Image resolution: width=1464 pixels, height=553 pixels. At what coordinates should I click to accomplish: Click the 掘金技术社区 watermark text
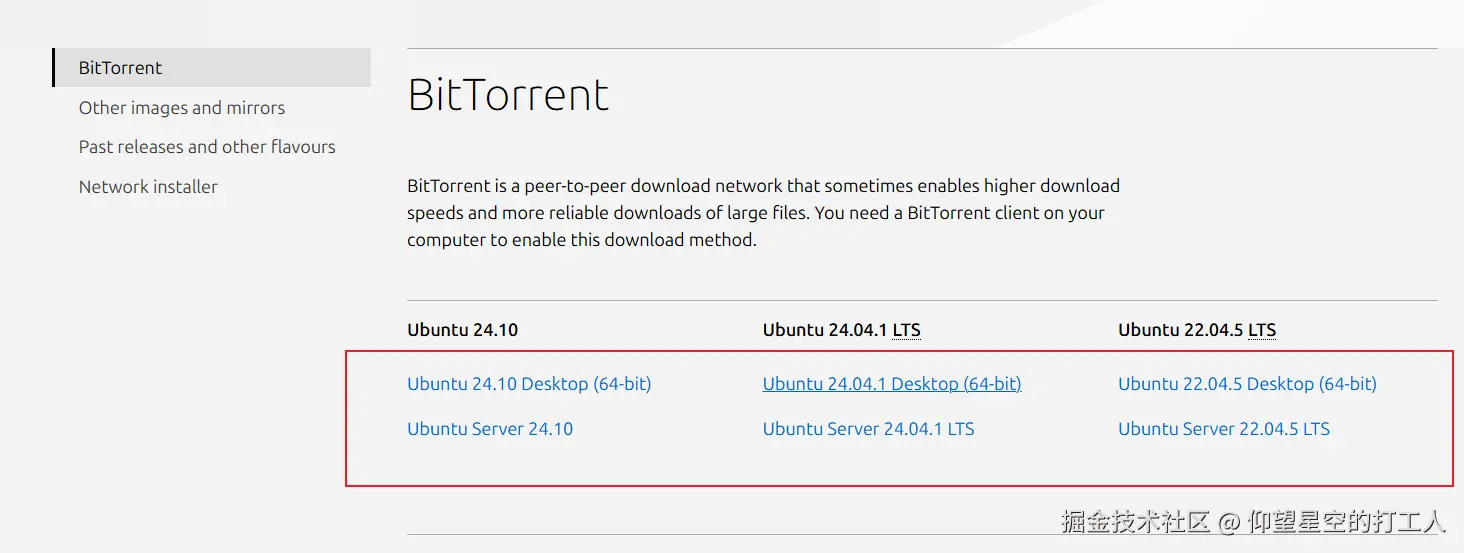(1136, 521)
